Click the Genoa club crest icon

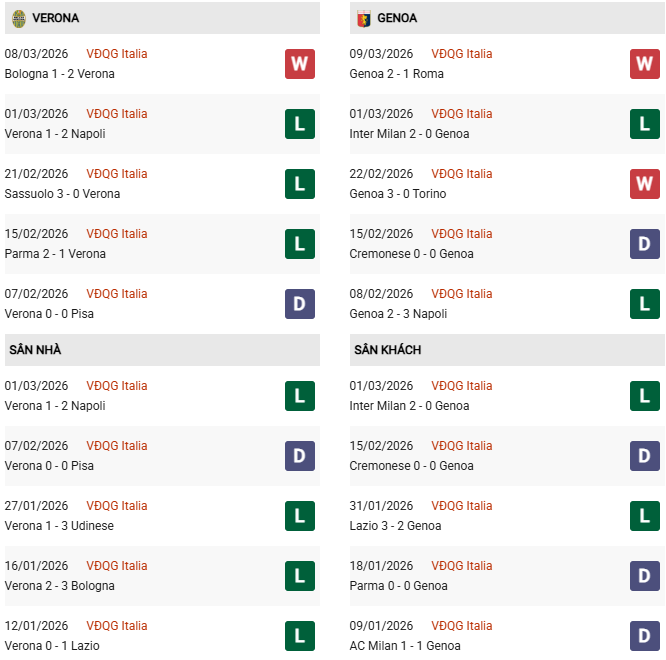click(364, 18)
